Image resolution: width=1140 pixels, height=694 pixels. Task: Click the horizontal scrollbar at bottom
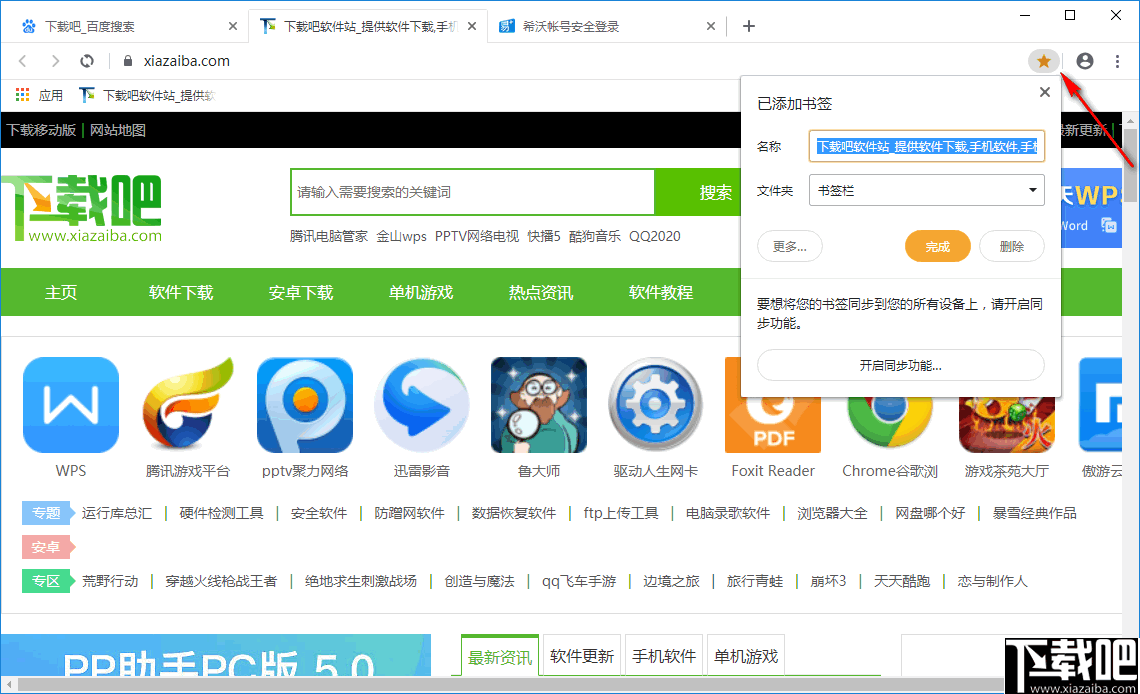509,685
